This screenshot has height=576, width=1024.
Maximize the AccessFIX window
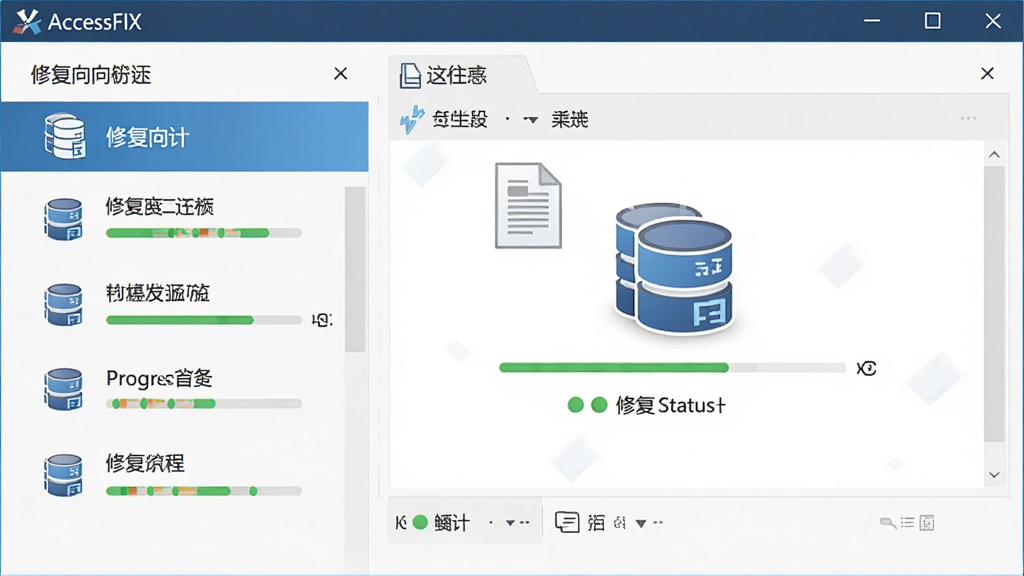tap(933, 21)
